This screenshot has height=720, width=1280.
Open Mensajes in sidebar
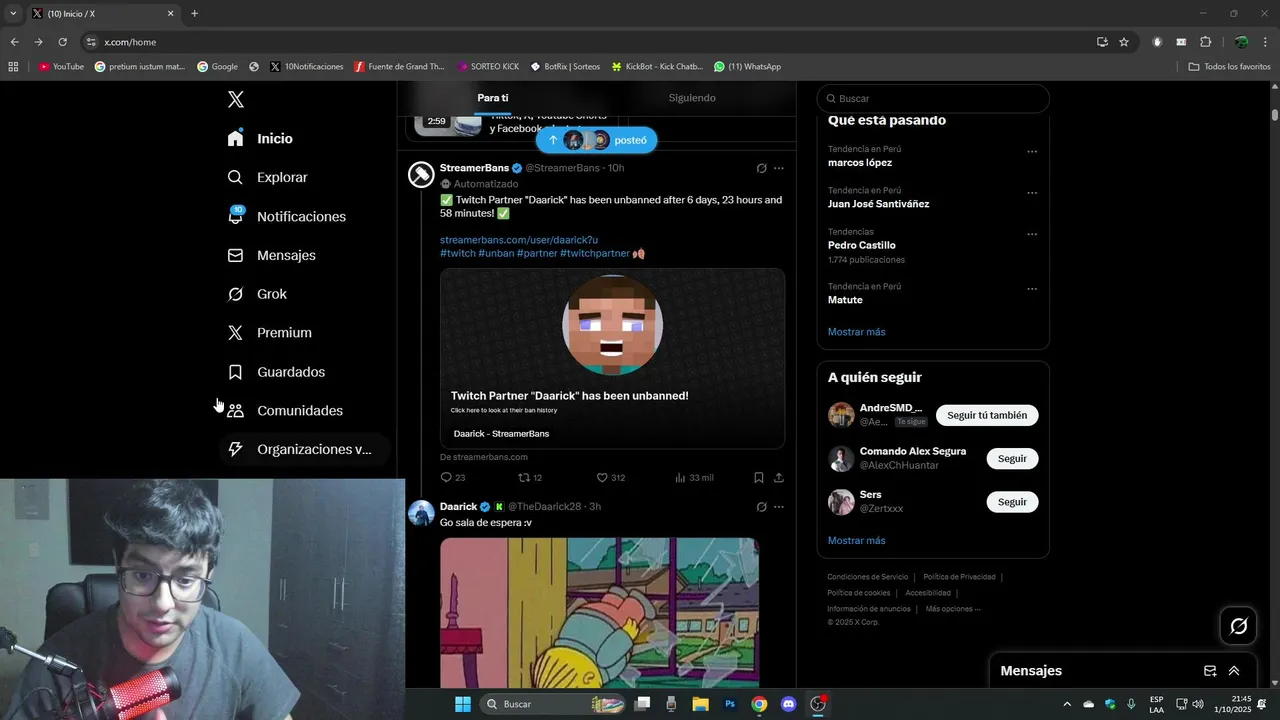click(272, 255)
